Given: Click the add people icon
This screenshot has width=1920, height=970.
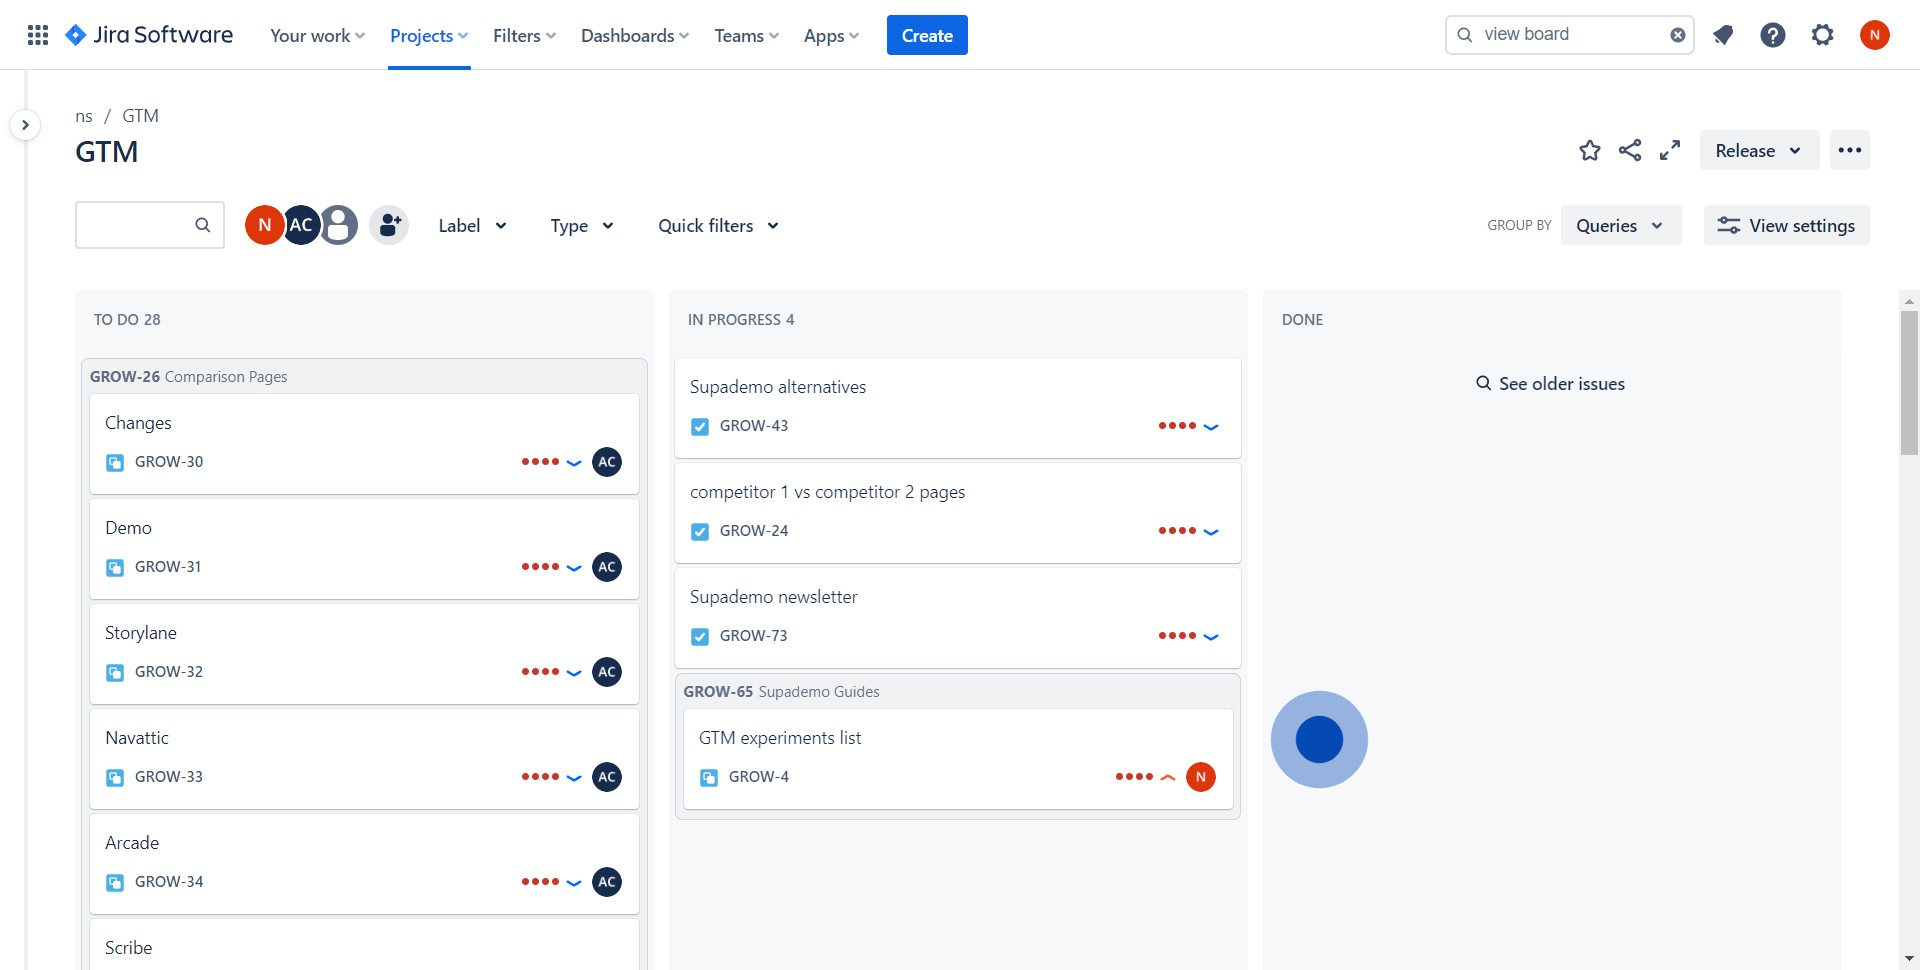Looking at the screenshot, I should [390, 225].
